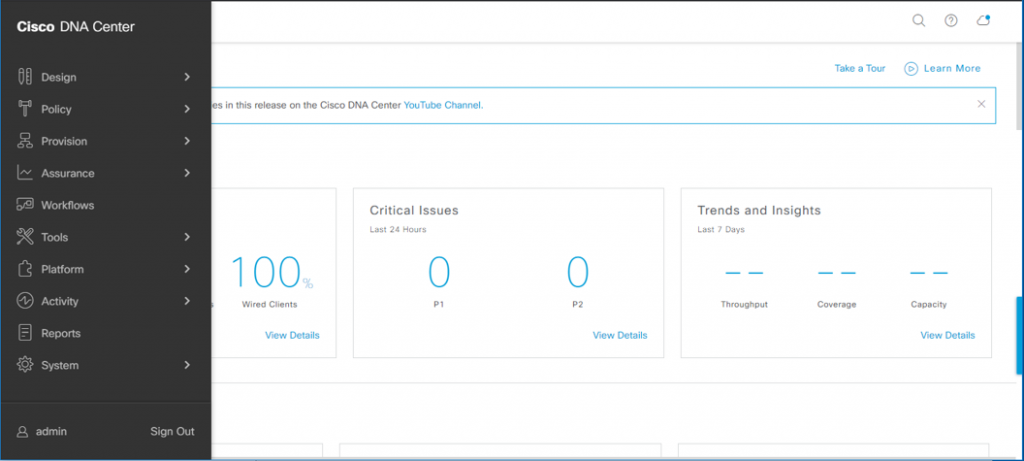Click the cloud notifications icon
The height and width of the screenshot is (461, 1024).
984,20
